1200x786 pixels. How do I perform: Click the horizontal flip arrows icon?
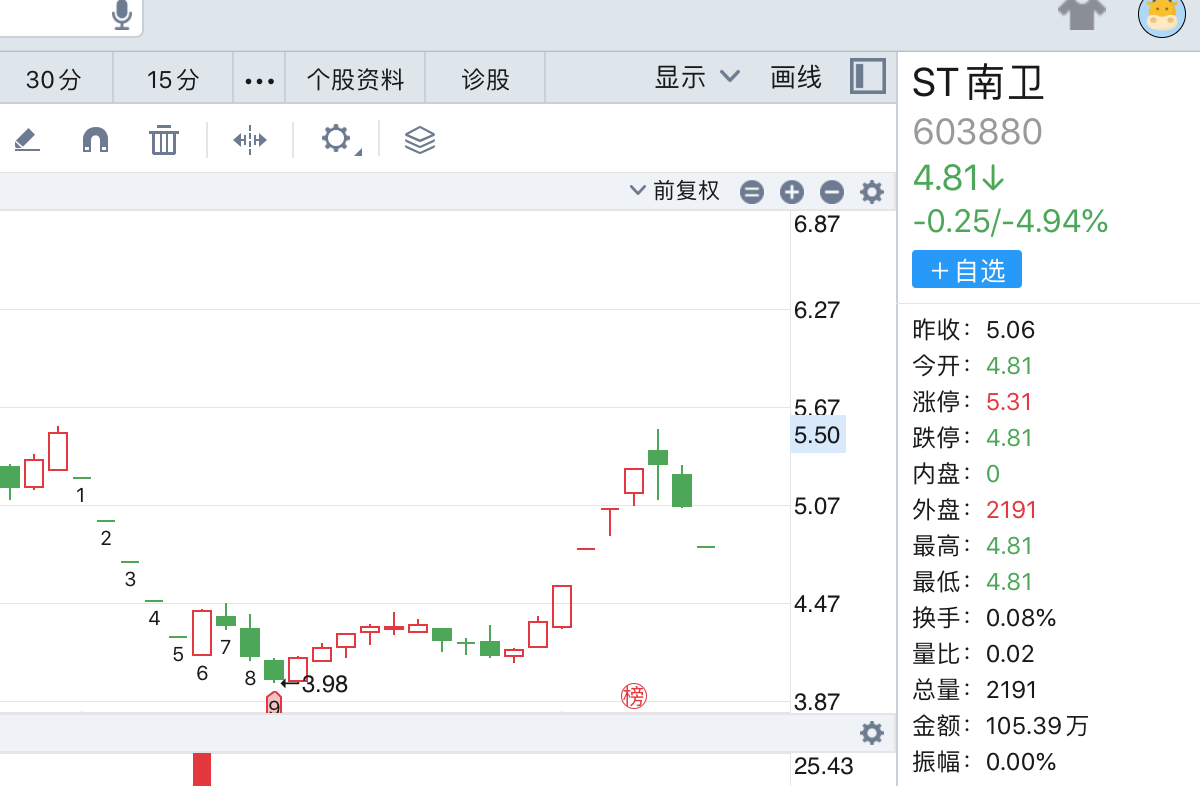point(249,140)
